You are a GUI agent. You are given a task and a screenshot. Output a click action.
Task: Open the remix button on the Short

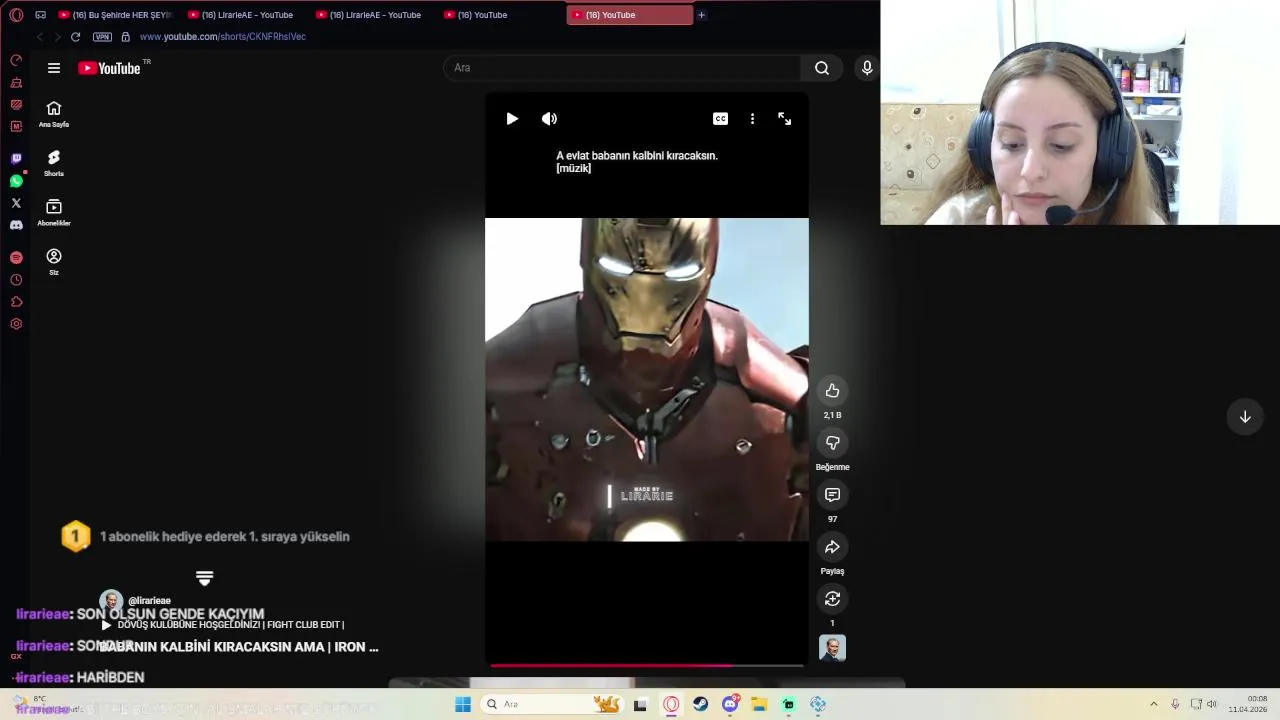pyautogui.click(x=832, y=599)
